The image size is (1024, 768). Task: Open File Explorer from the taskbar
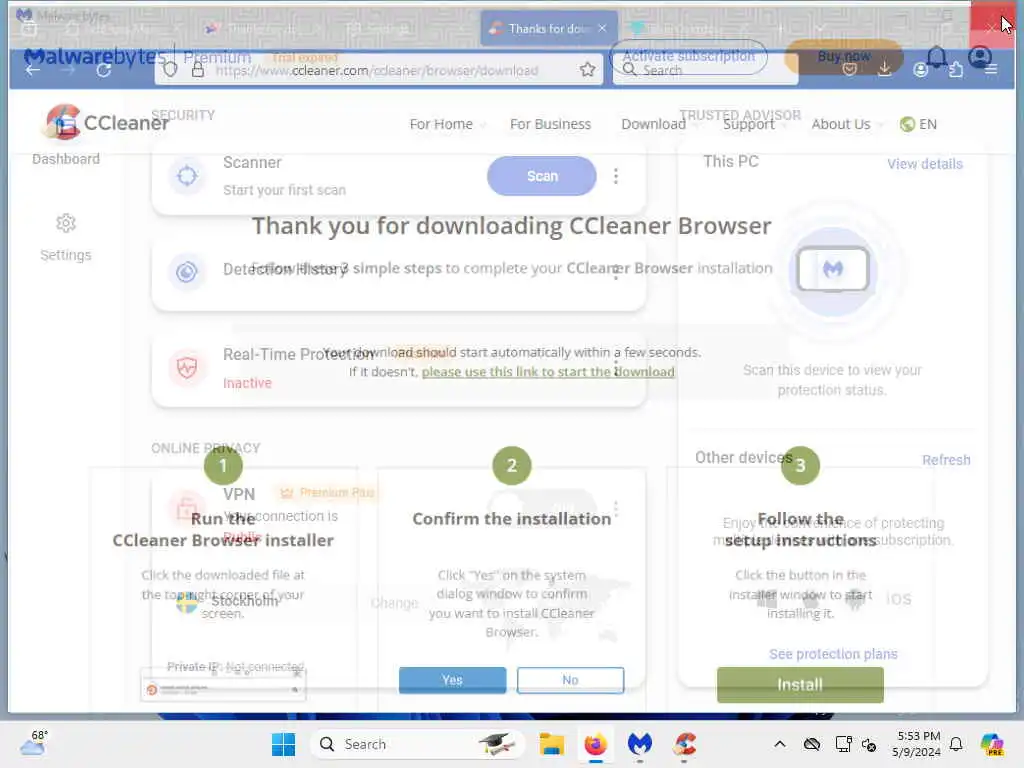pyautogui.click(x=551, y=744)
